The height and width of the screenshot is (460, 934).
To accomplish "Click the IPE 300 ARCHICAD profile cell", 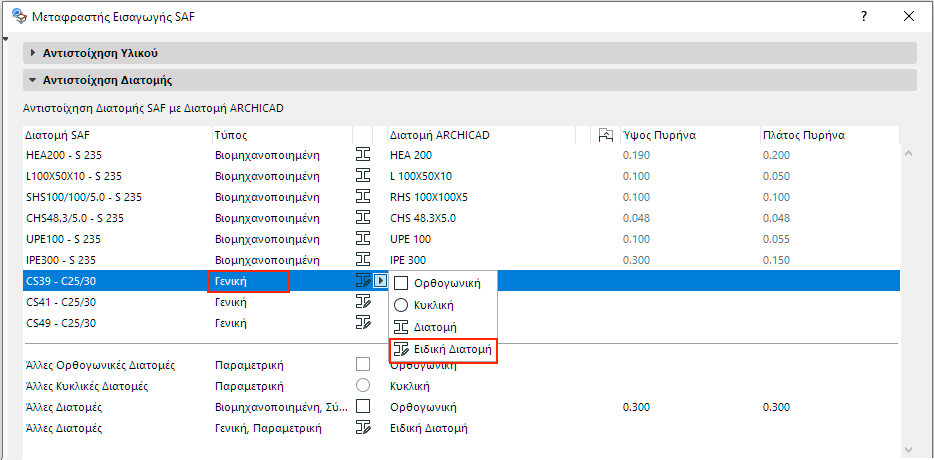I will 407,260.
